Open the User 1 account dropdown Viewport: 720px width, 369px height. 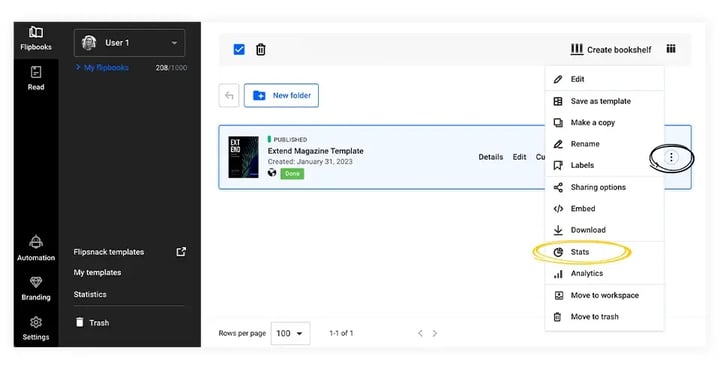pos(129,43)
